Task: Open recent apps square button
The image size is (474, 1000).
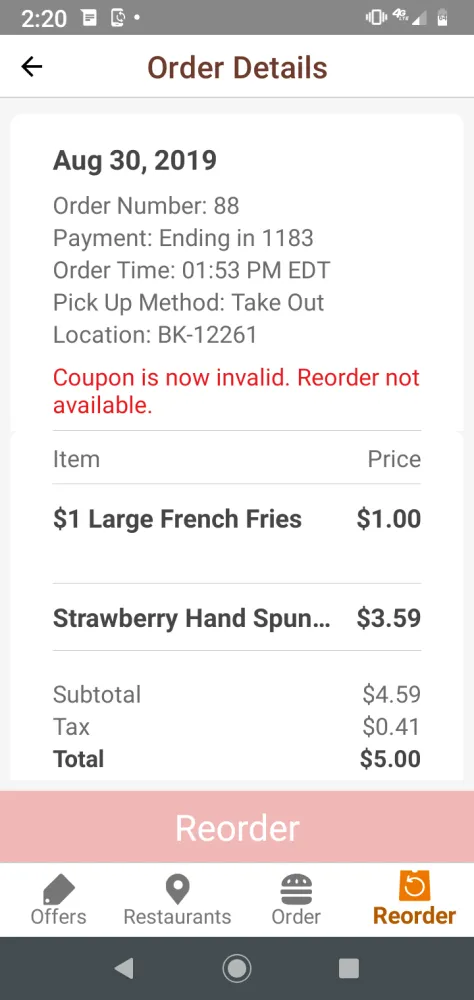Action: (x=349, y=968)
